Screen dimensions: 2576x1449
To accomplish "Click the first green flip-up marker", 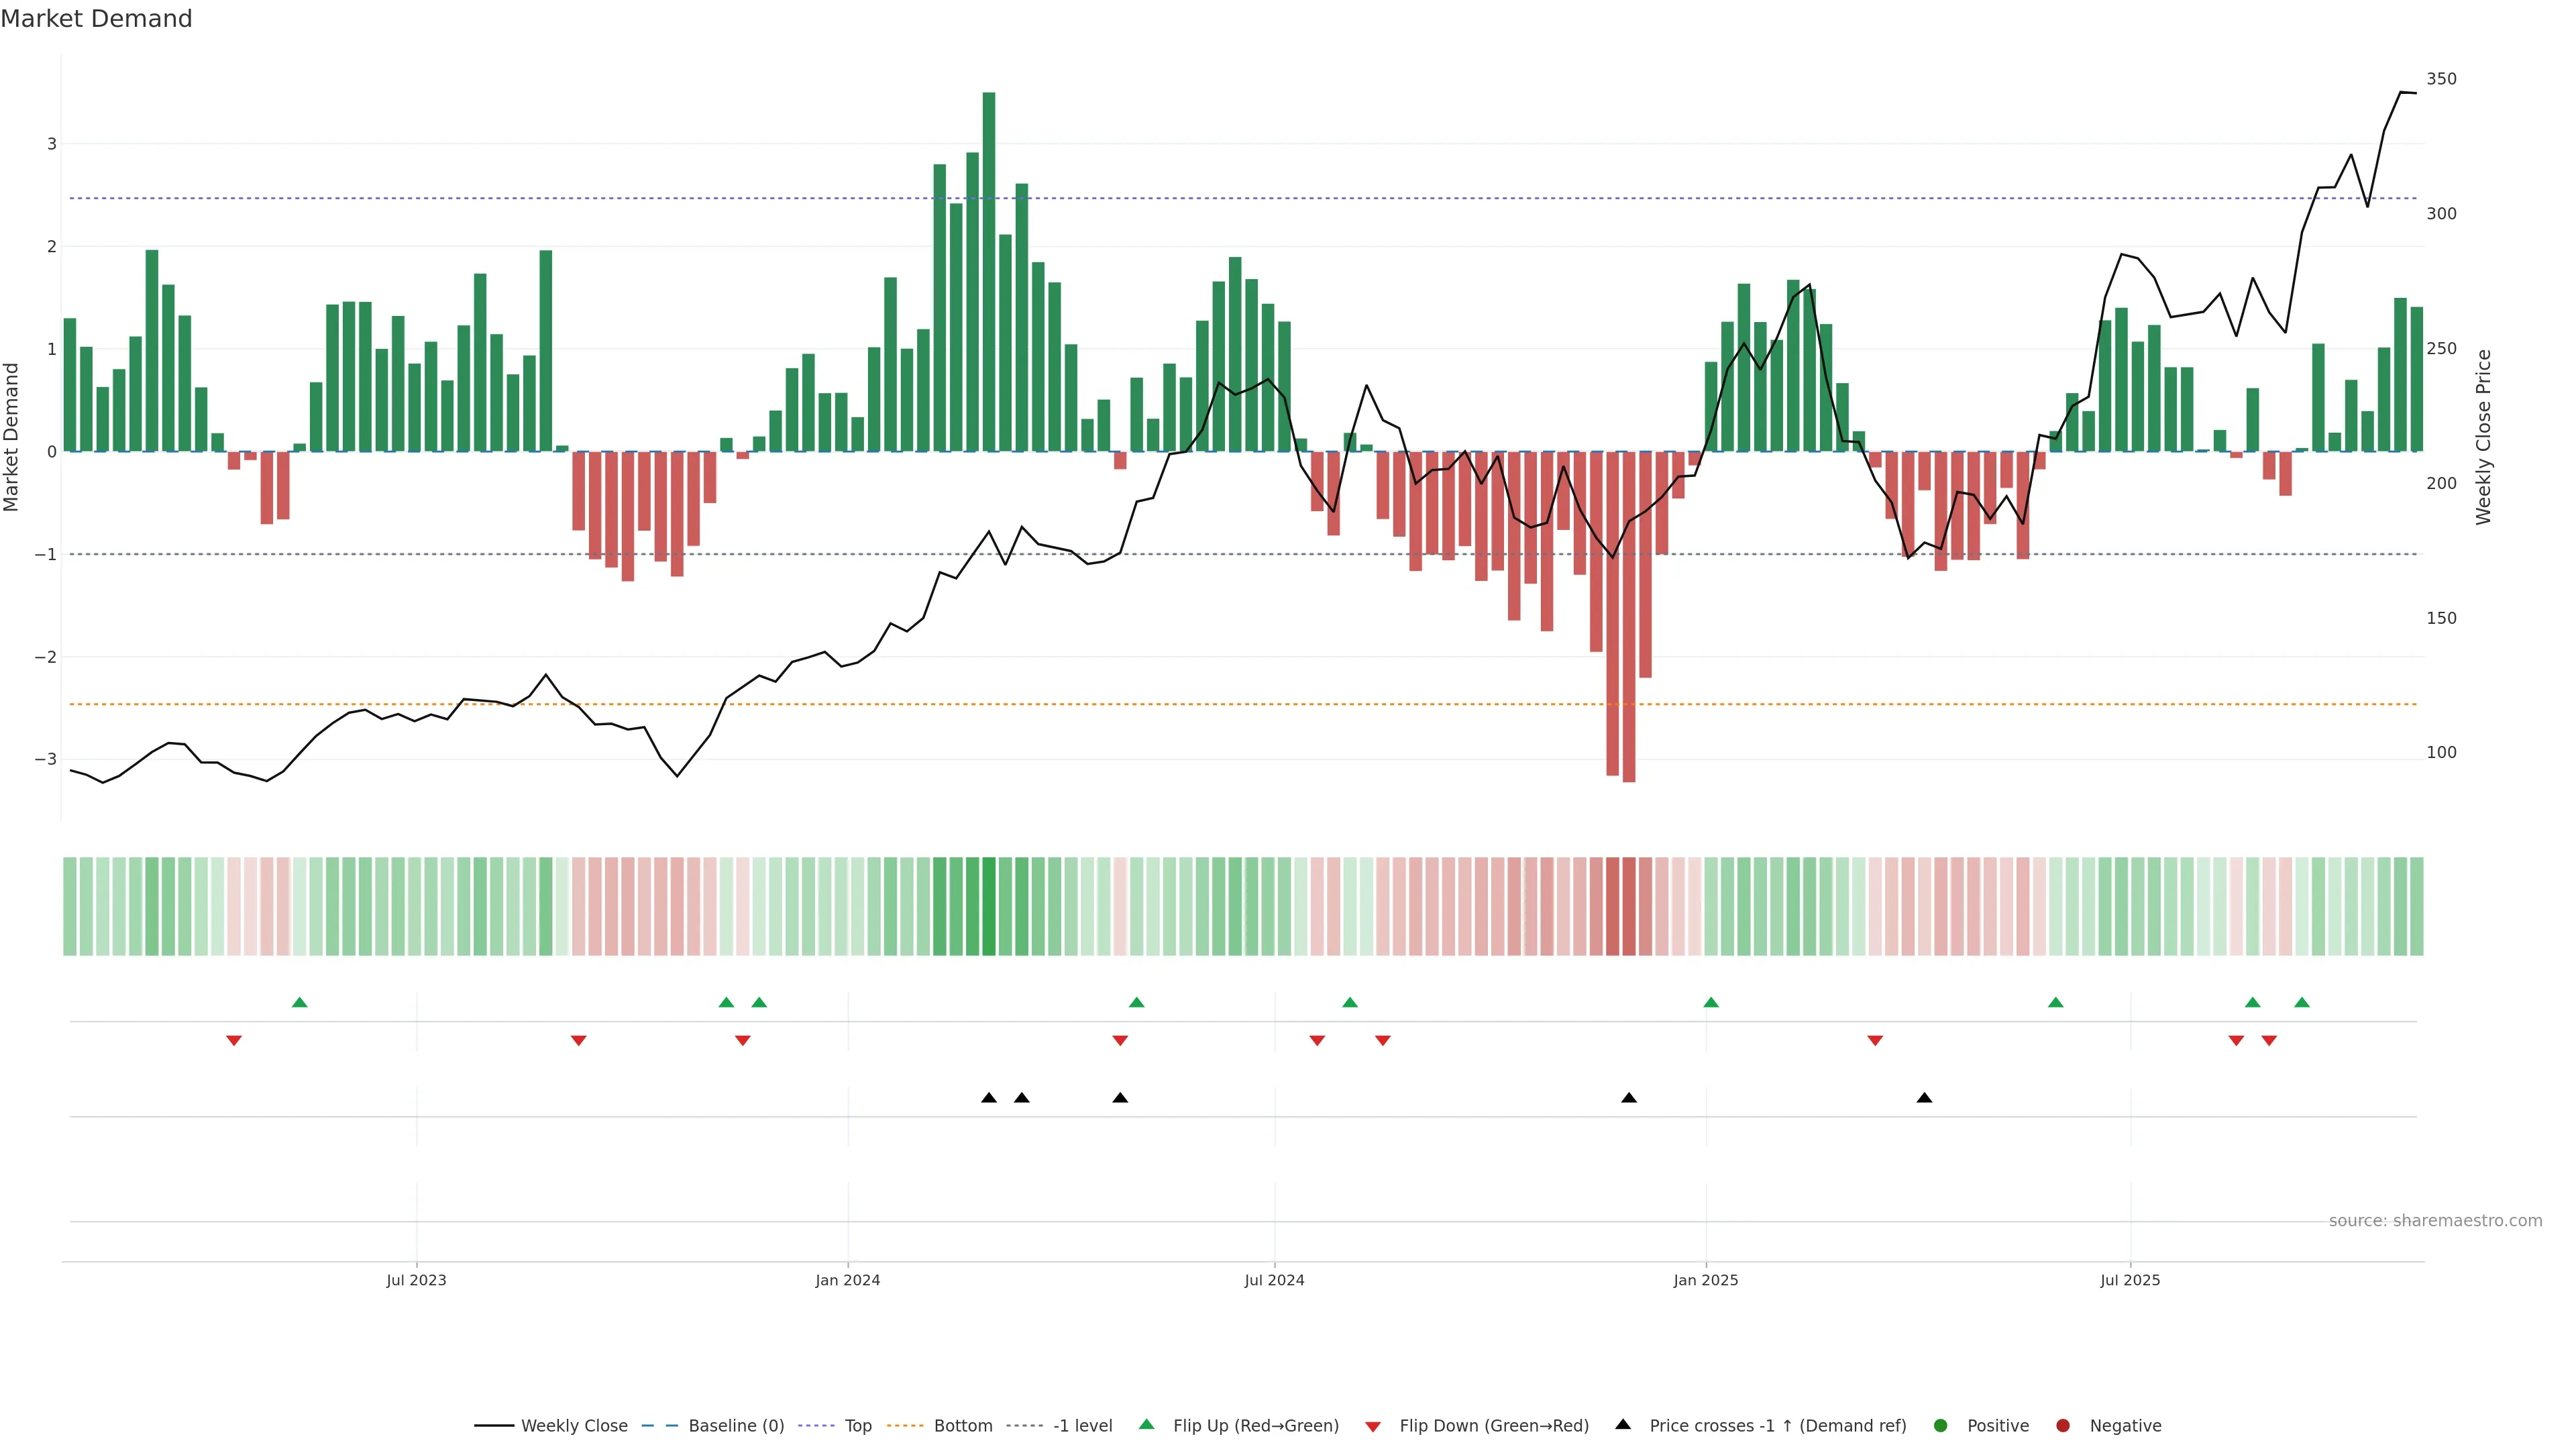I will click(x=299, y=1002).
